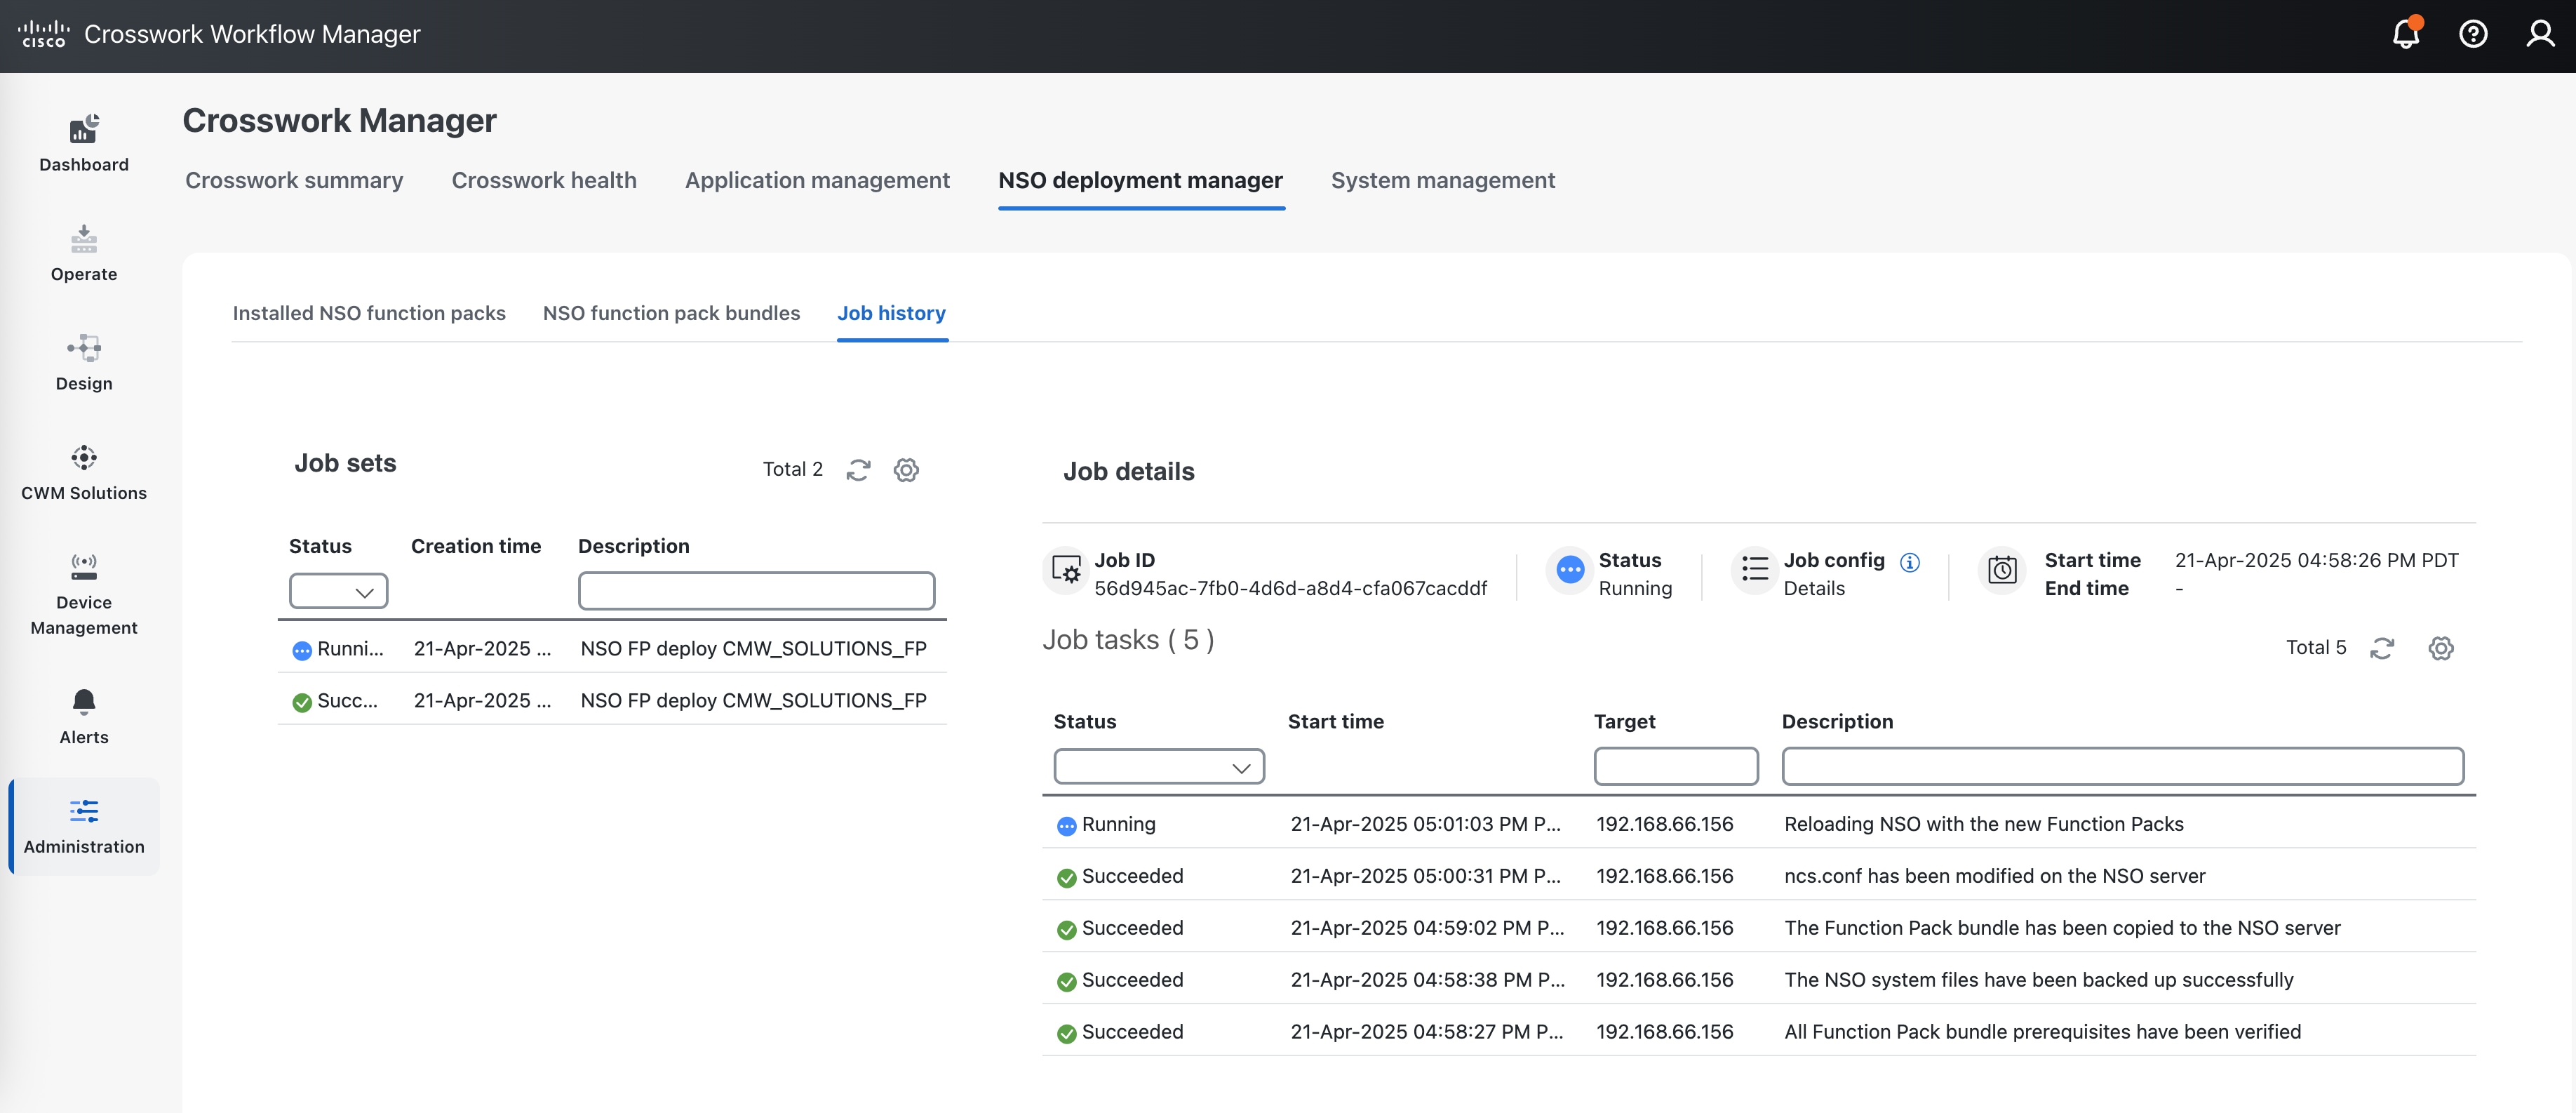
Task: Open Job sets table settings gear
Action: pos(906,470)
